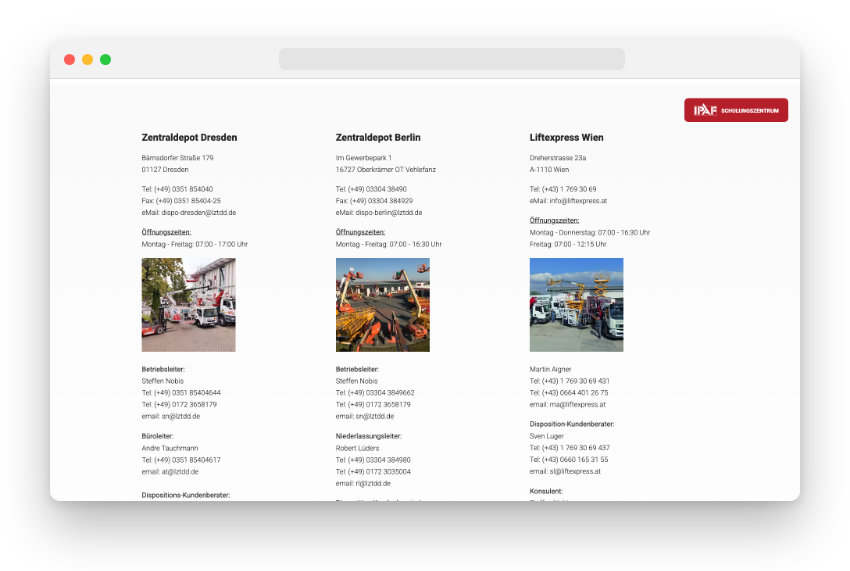Select phone (+43) 1 769 30 69 431

[575, 381]
